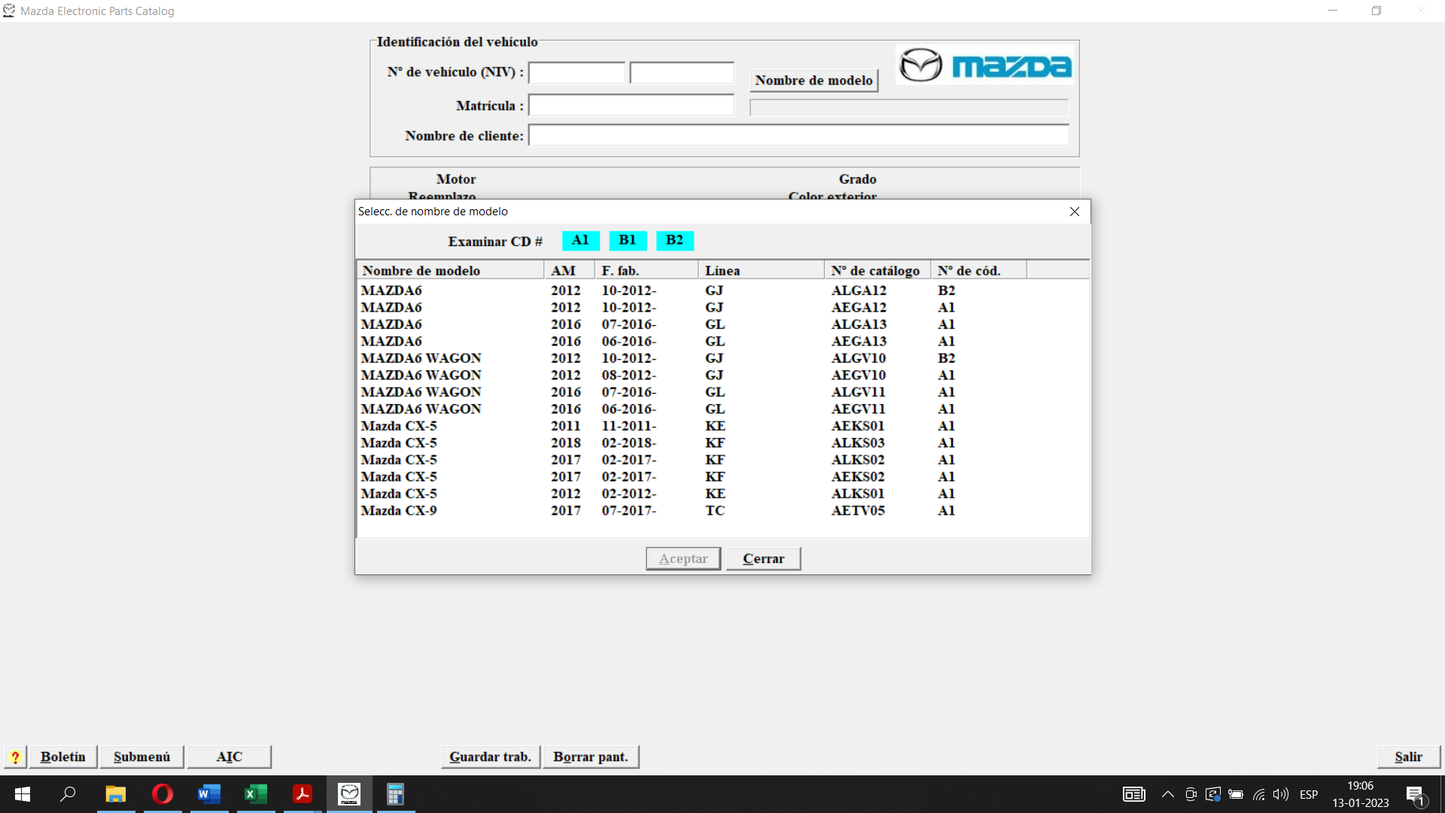Click the Aceptar button
Screen dimensions: 1445x813
(x=683, y=559)
